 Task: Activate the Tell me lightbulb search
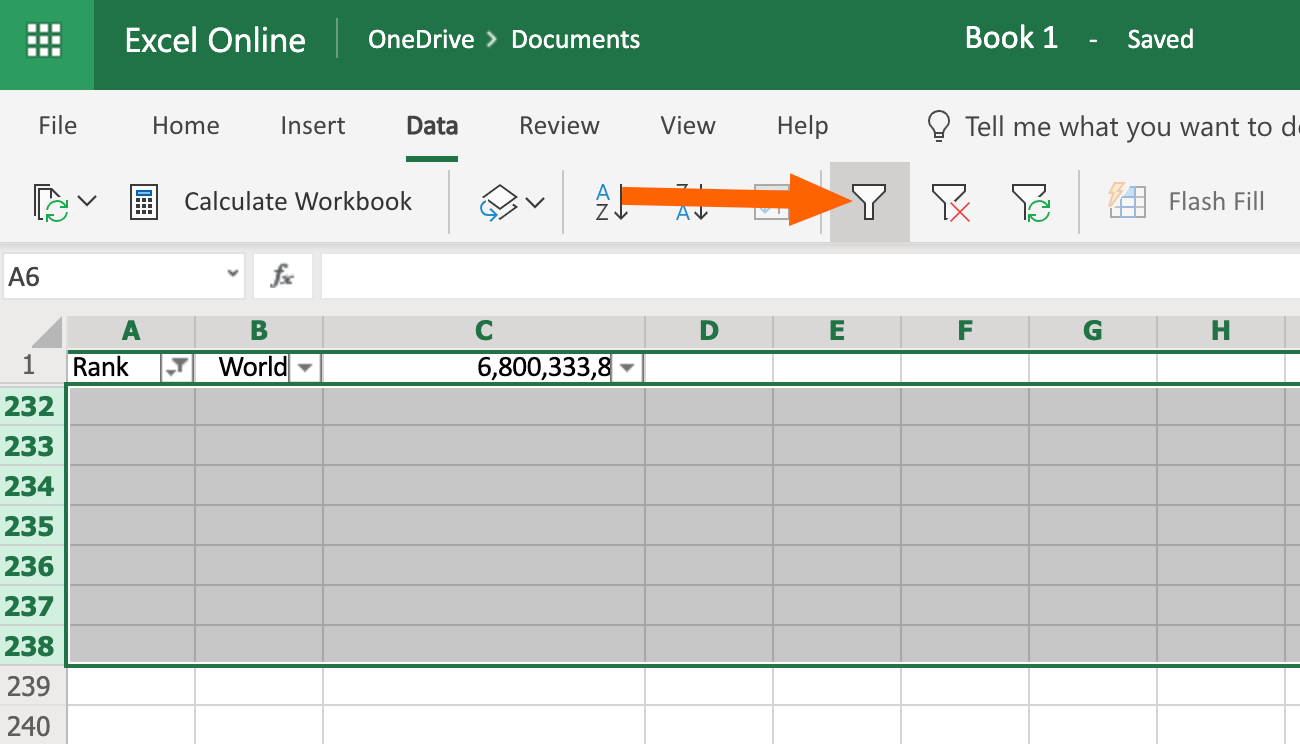tap(938, 126)
